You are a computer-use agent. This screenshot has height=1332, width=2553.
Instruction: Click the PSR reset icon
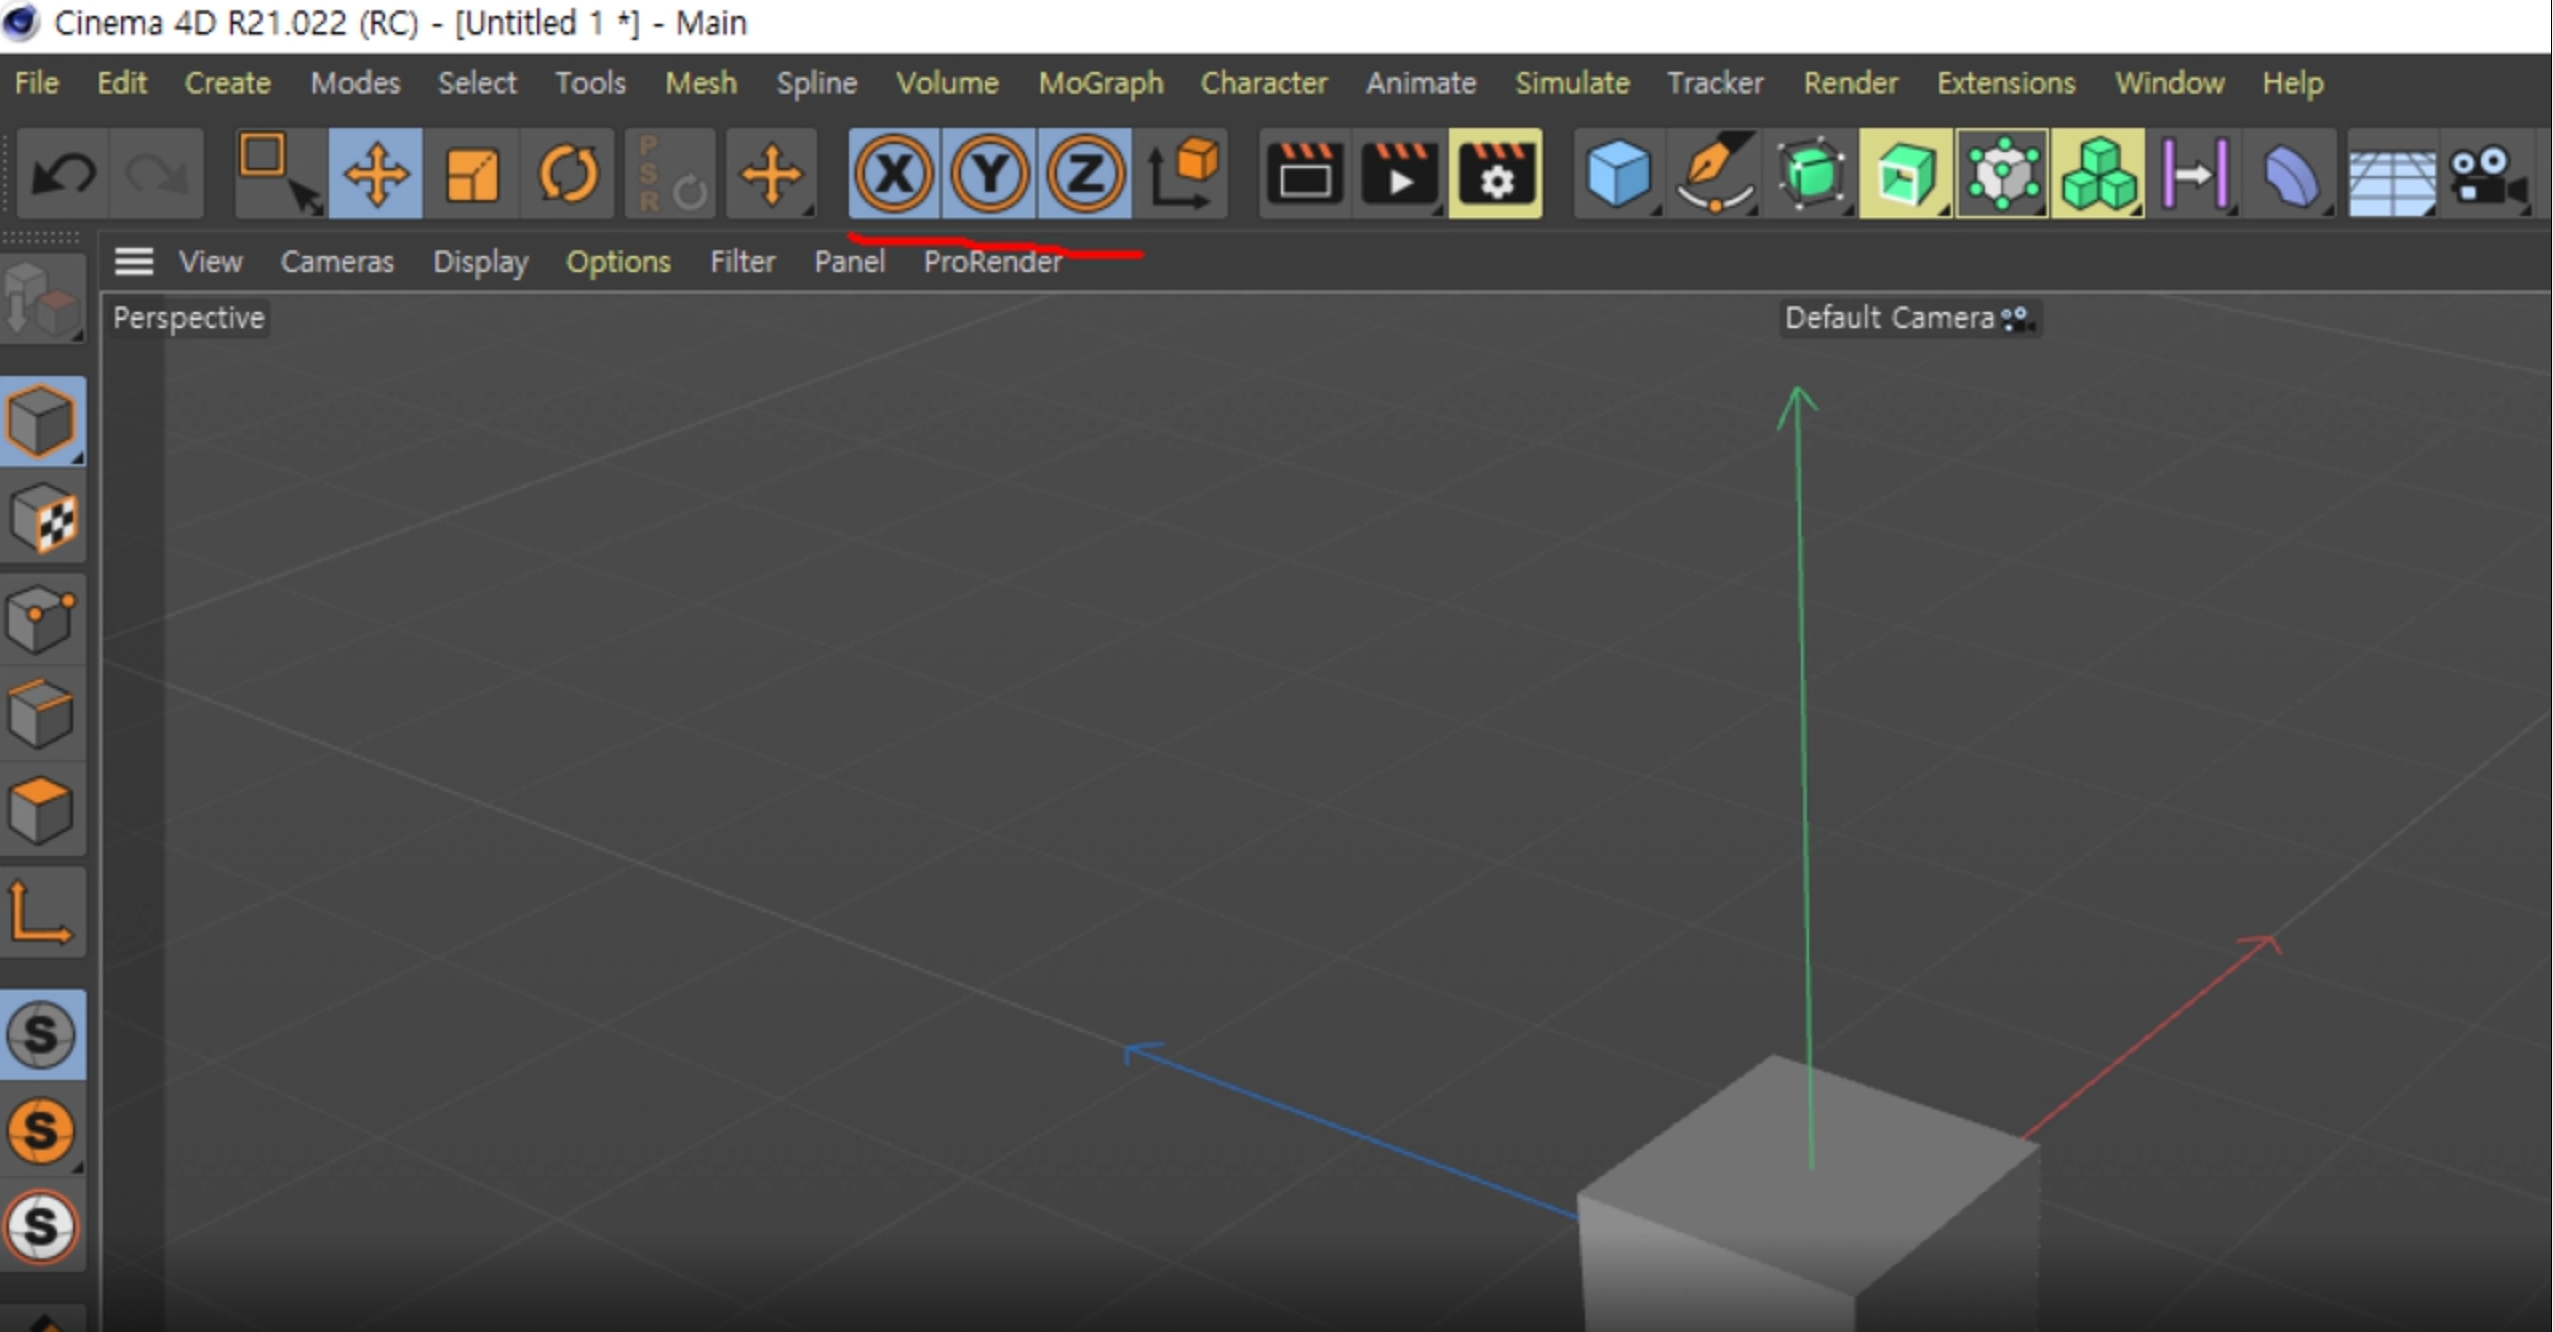670,173
